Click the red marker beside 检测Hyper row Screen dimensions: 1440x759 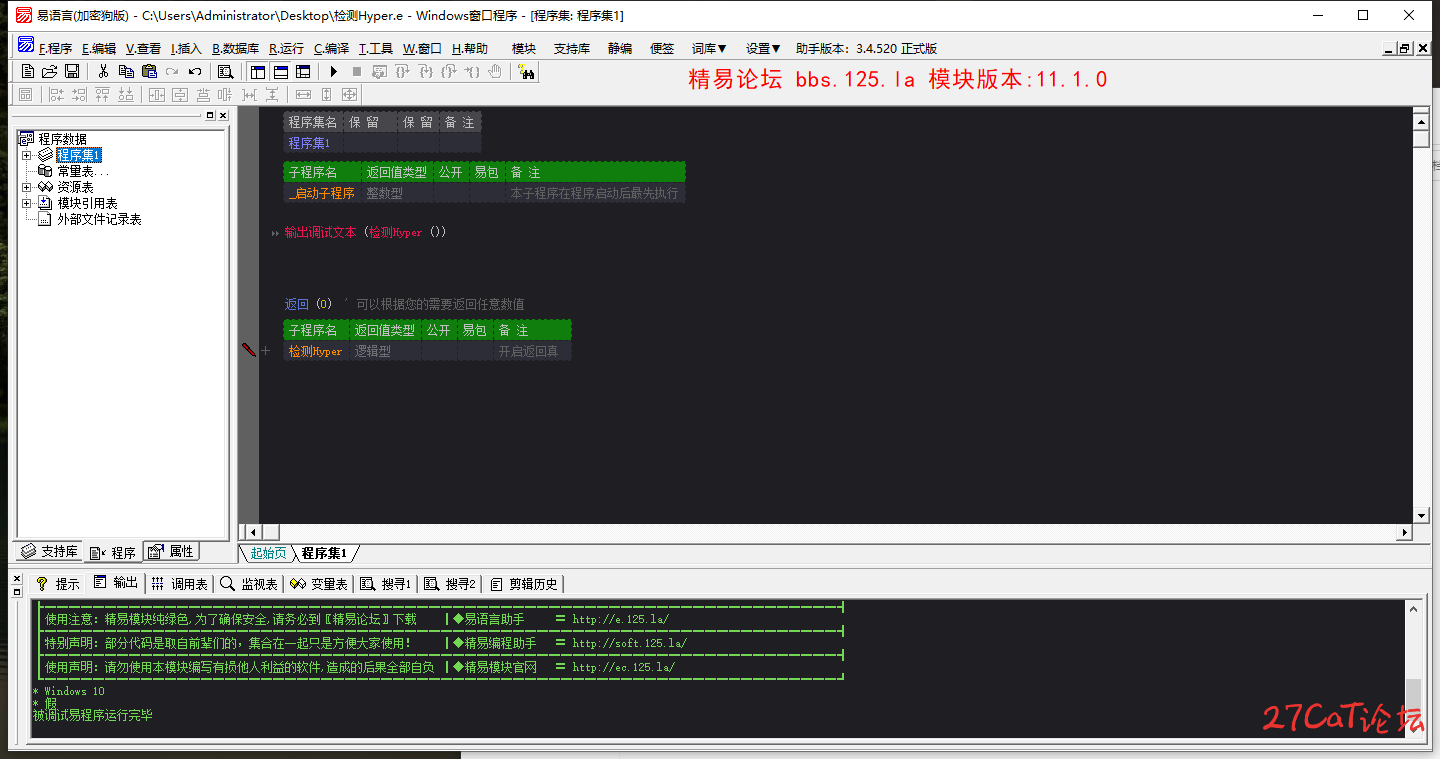[x=249, y=350]
